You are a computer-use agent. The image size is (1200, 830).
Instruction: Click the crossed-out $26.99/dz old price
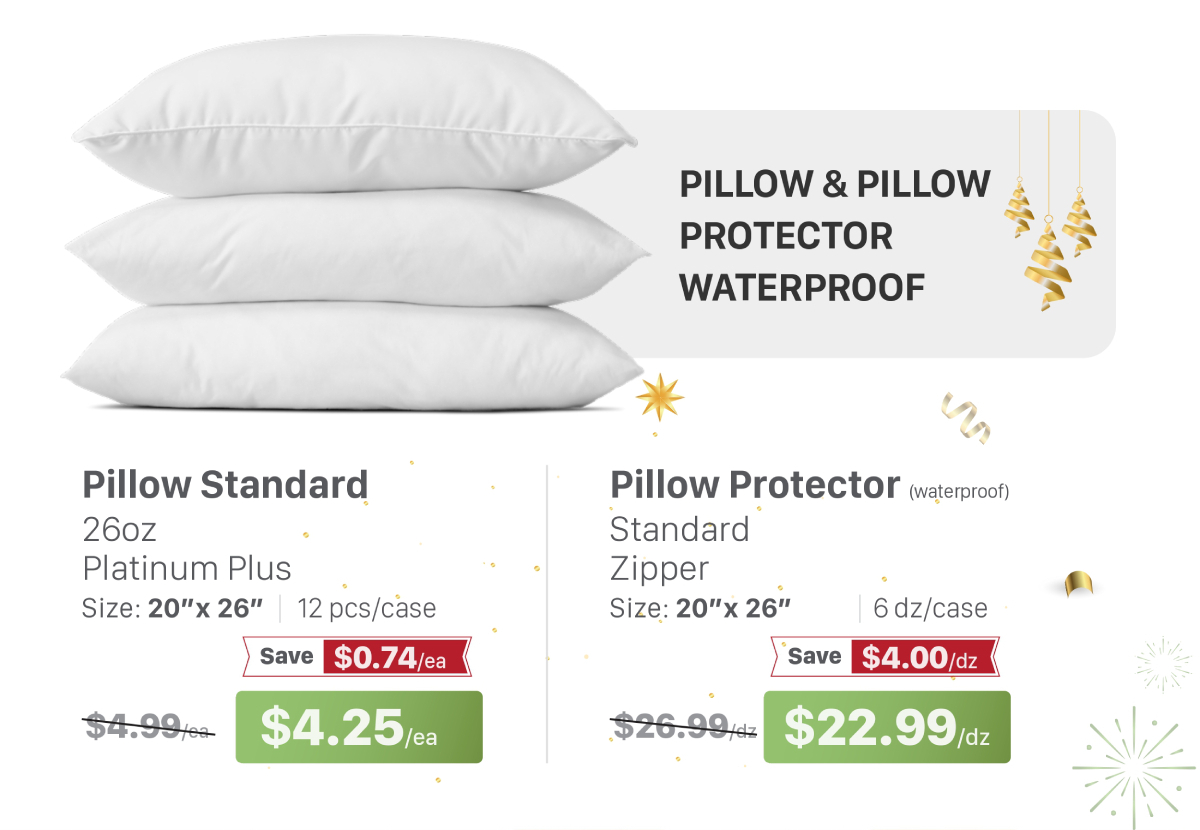(684, 727)
